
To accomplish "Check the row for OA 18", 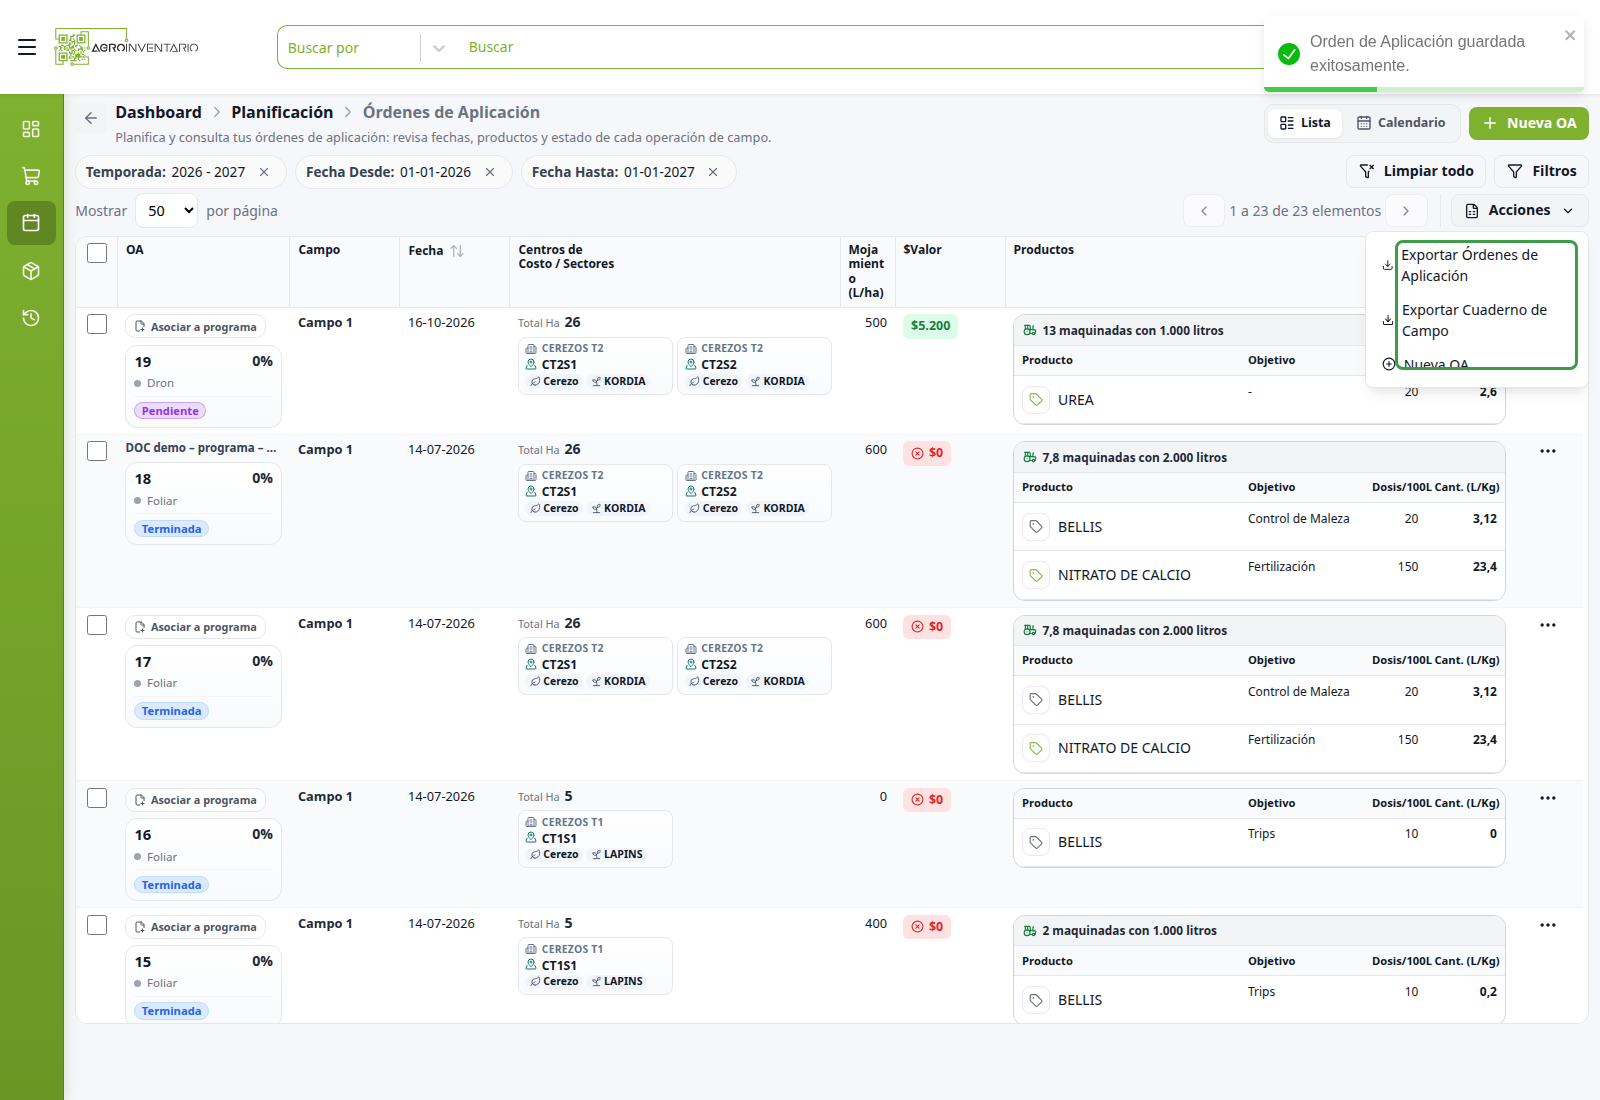I will (97, 451).
